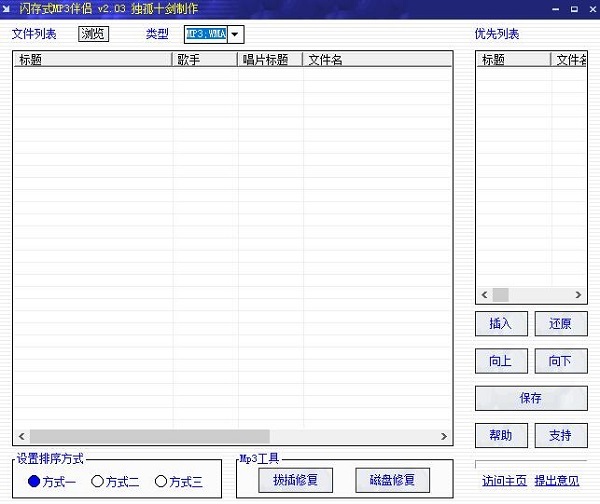Click the 文件名 column header

[x=378, y=60]
